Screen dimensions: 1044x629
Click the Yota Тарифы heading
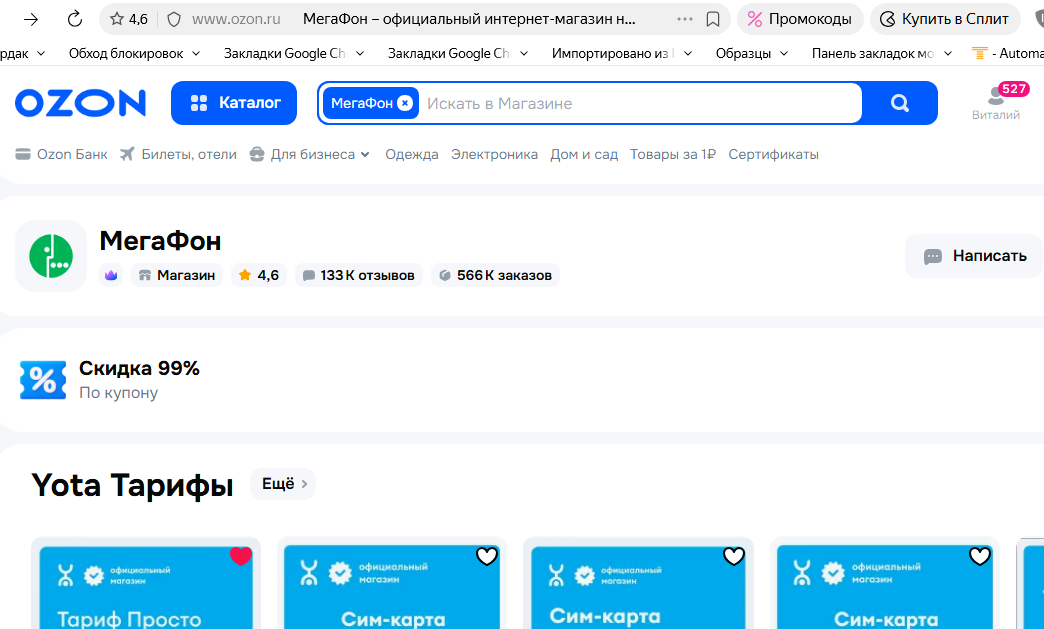(x=132, y=485)
